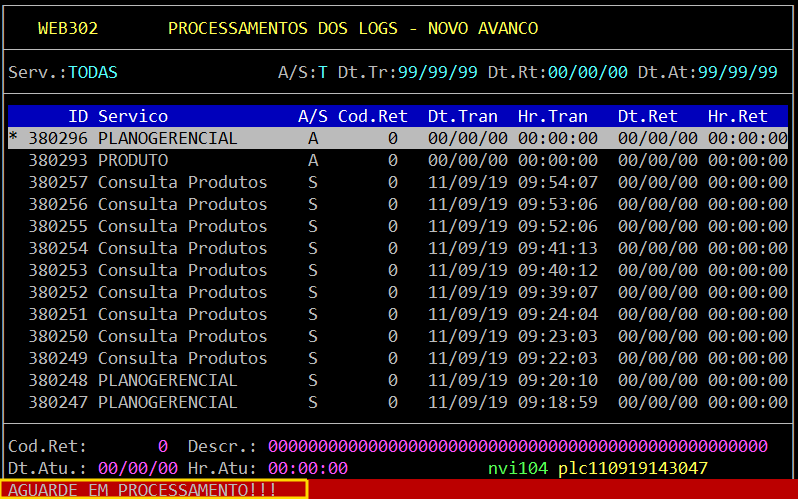Click the asterisk marker beside ID 380296
The width and height of the screenshot is (798, 499).
[x=13, y=139]
